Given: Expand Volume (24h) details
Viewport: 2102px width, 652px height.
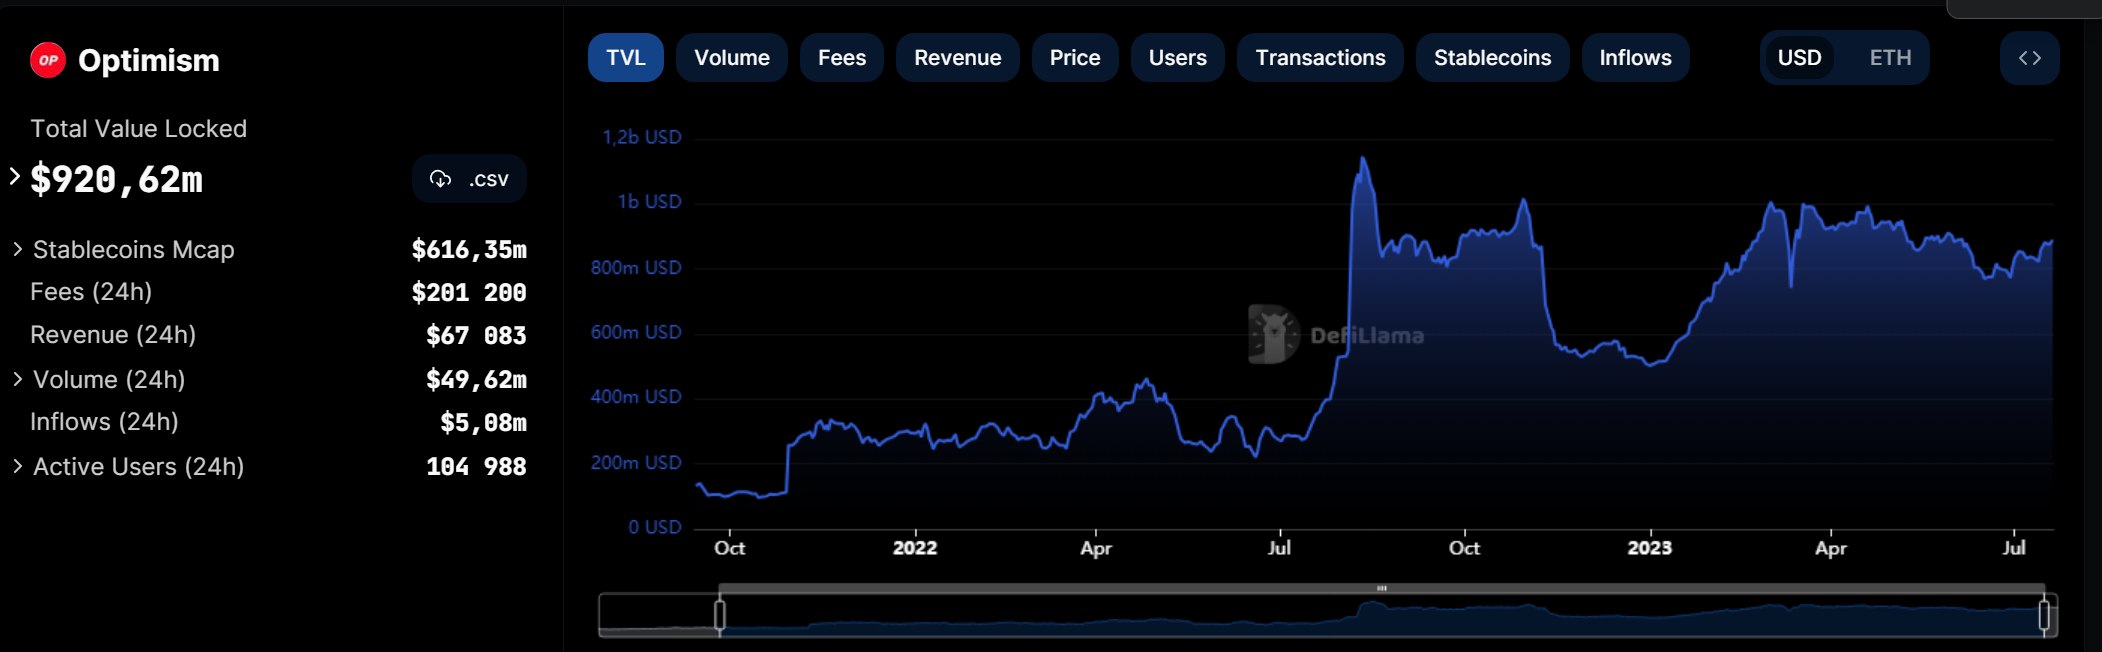Looking at the screenshot, I should [x=17, y=379].
